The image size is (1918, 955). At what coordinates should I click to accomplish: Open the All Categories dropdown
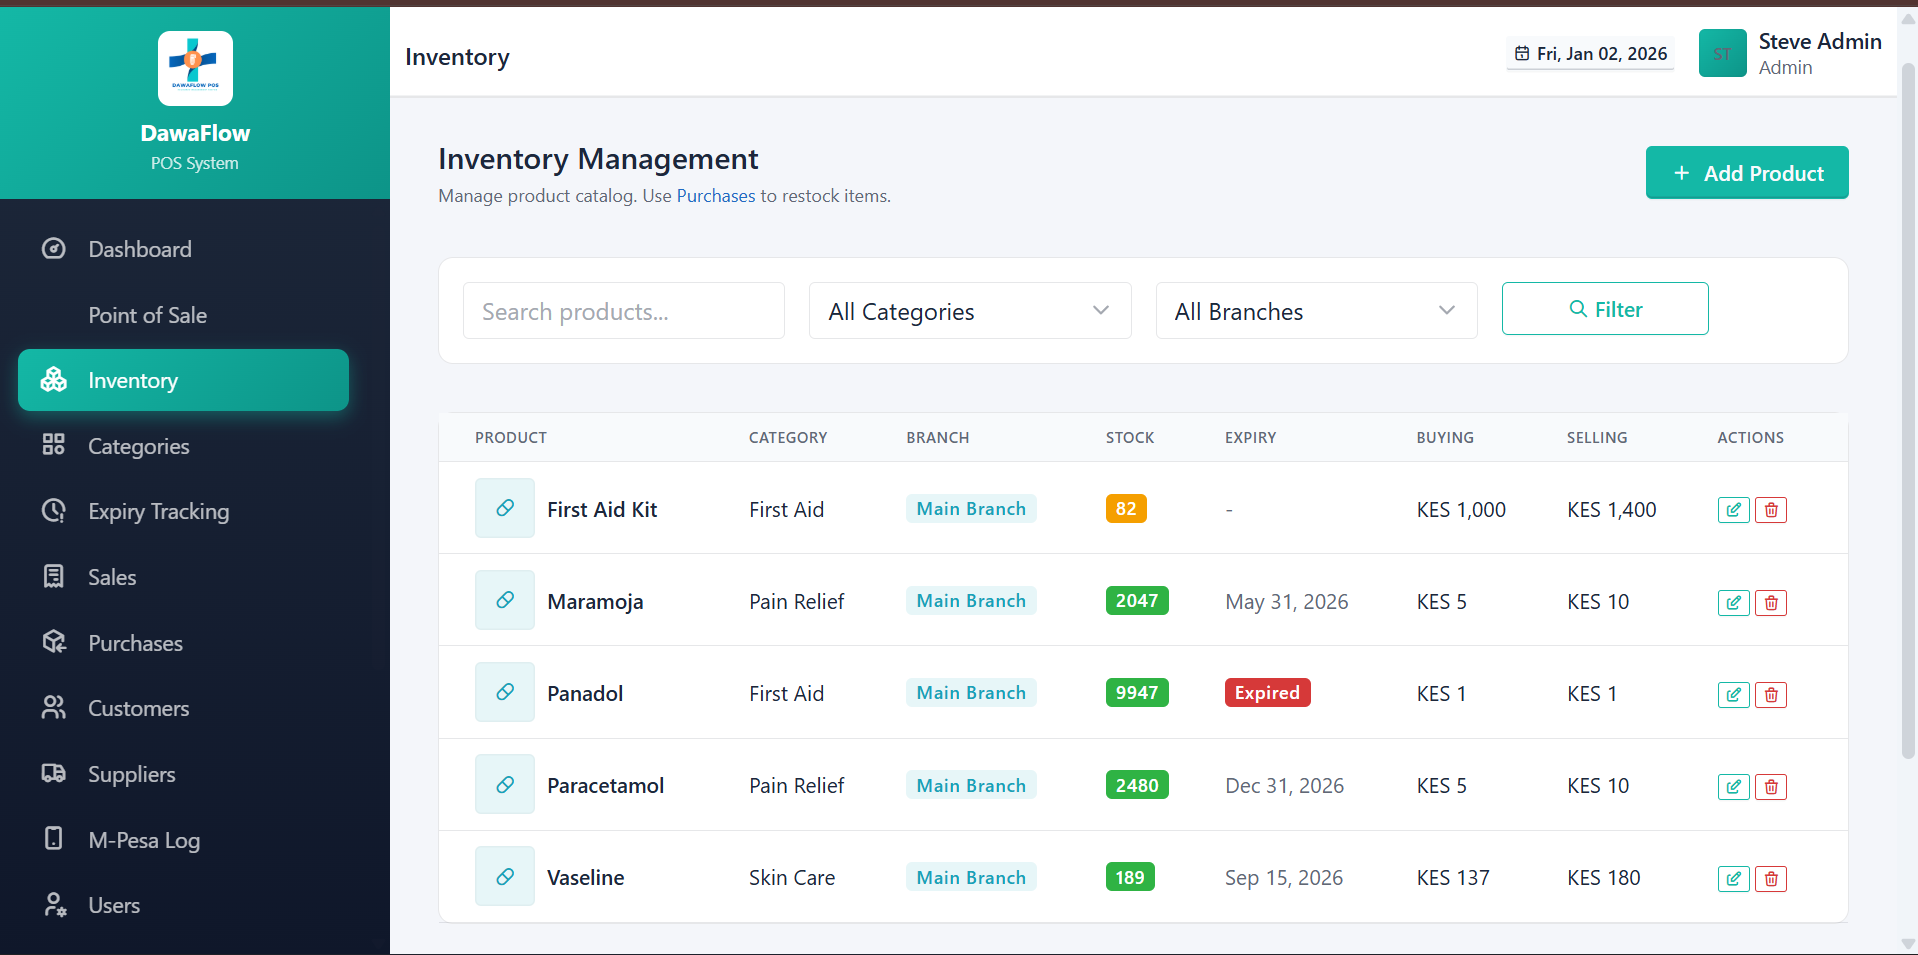click(x=968, y=311)
